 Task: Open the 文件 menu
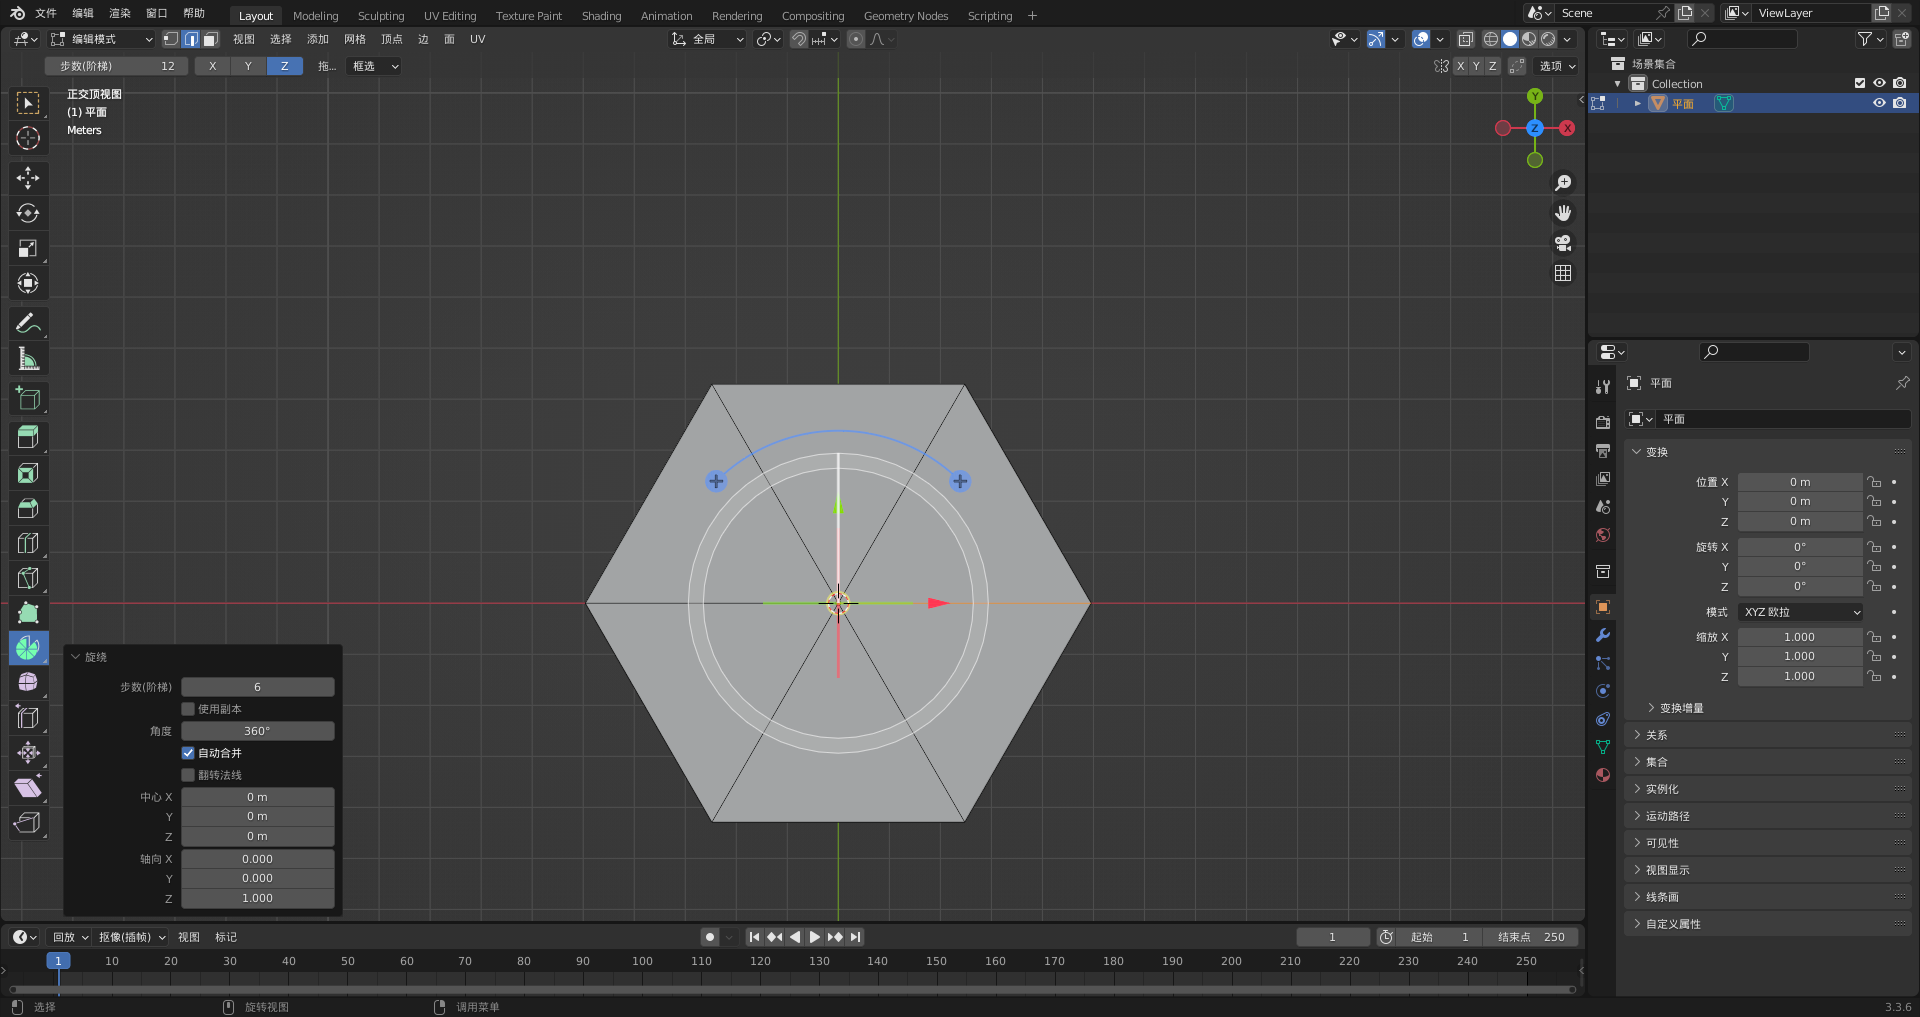[46, 13]
